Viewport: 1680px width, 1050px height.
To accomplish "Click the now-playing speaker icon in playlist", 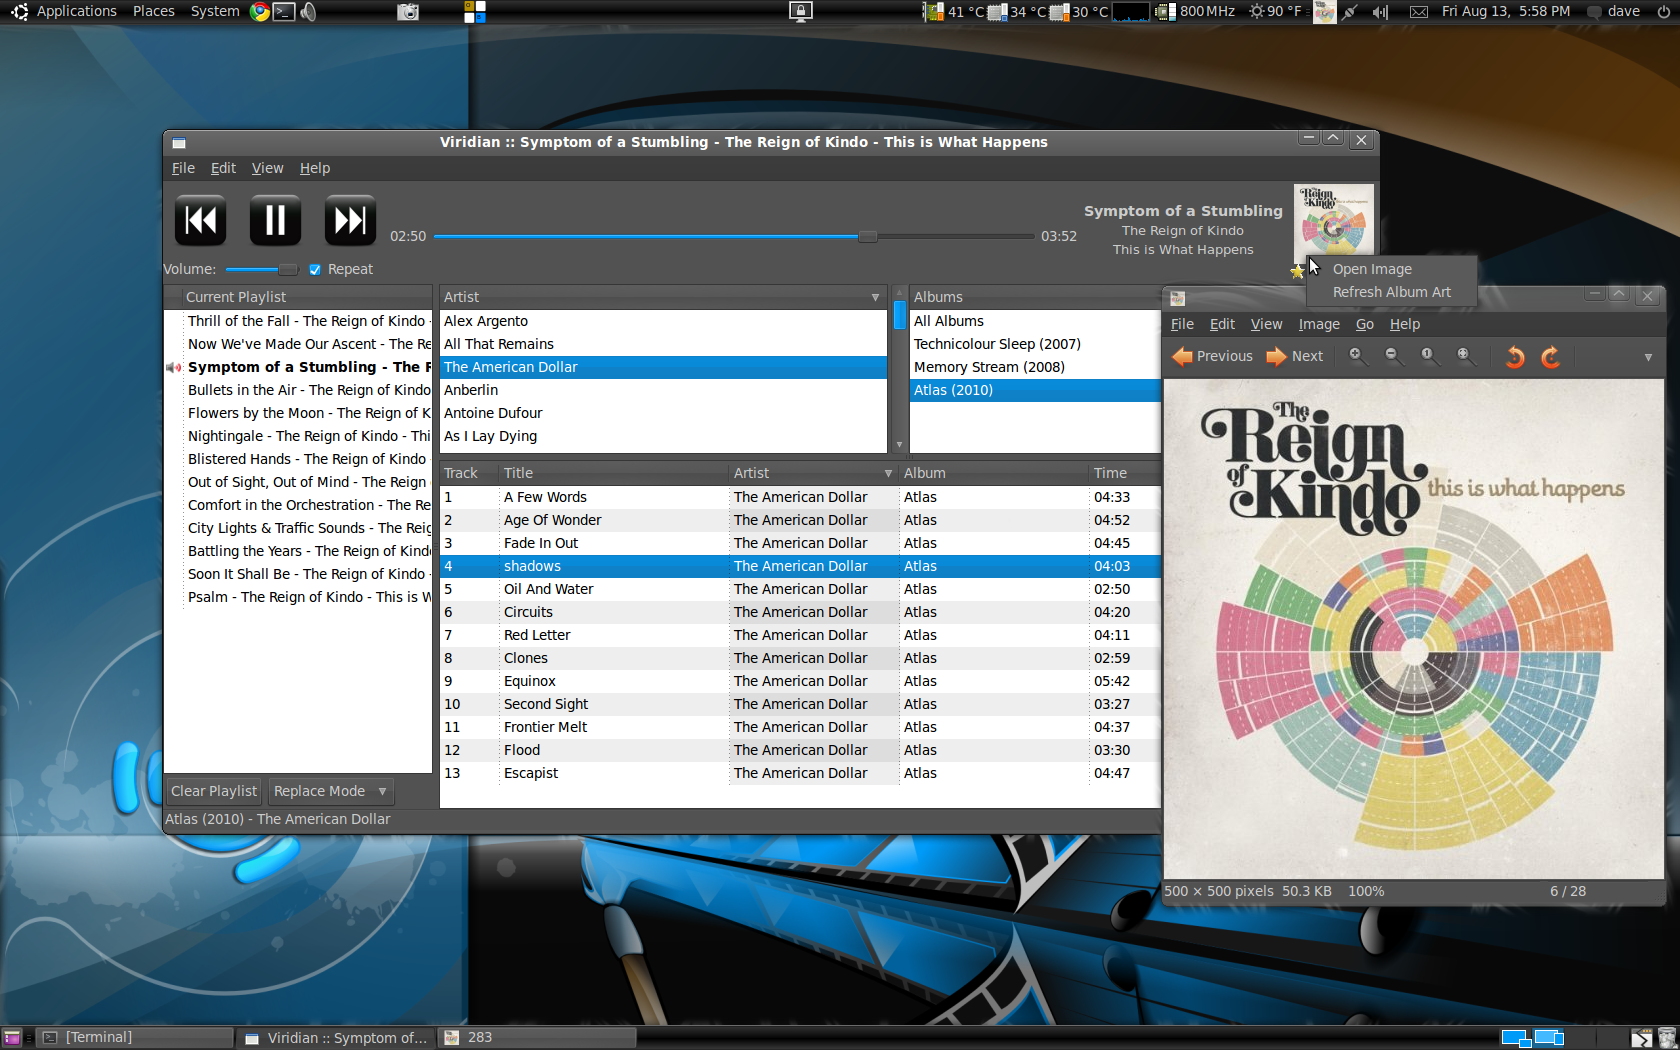I will tap(174, 368).
